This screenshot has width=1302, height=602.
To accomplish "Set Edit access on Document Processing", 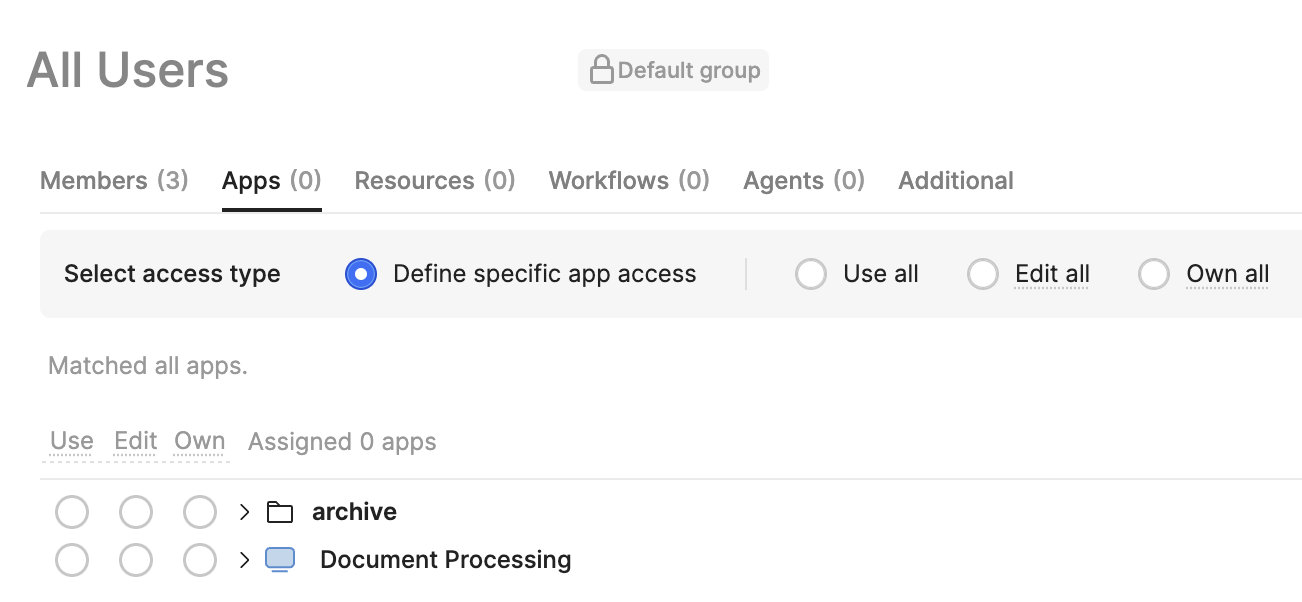I will 136,560.
